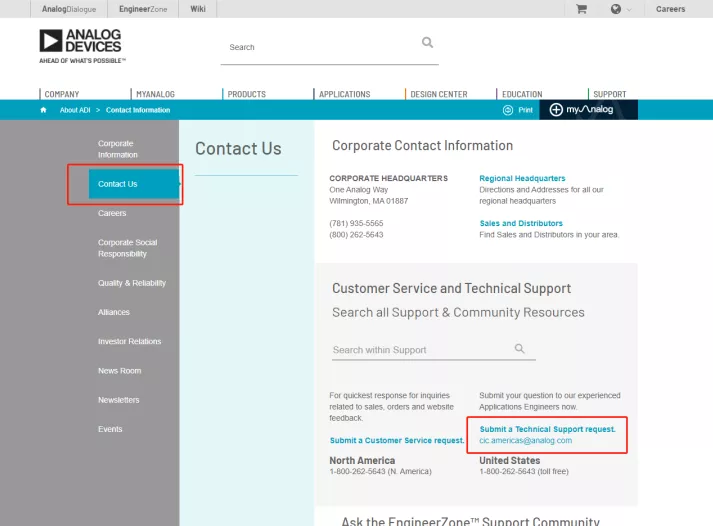The image size is (713, 526).
Task: Click the Print label text
Action: coord(526,110)
